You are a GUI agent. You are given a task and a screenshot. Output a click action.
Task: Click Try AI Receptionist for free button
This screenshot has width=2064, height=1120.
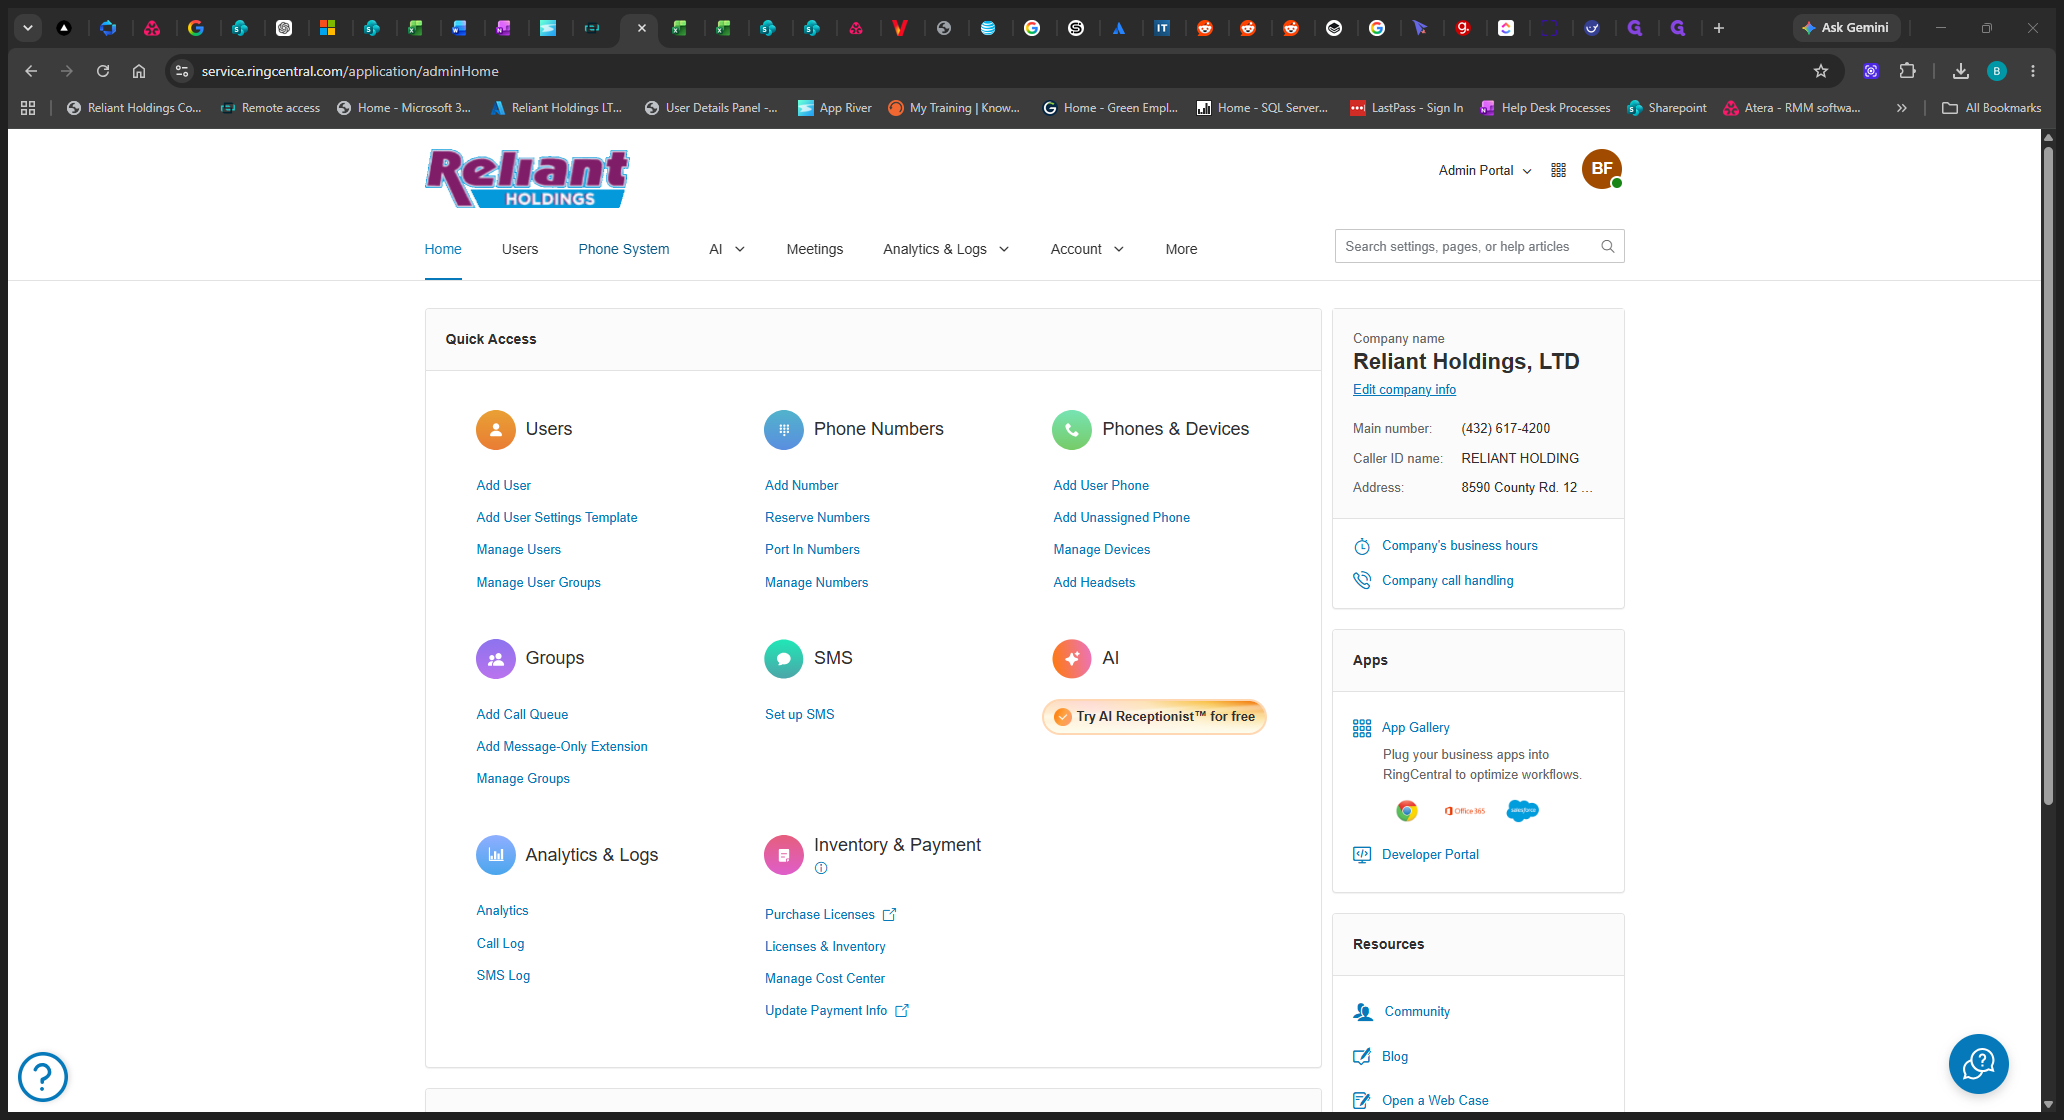[x=1155, y=717]
